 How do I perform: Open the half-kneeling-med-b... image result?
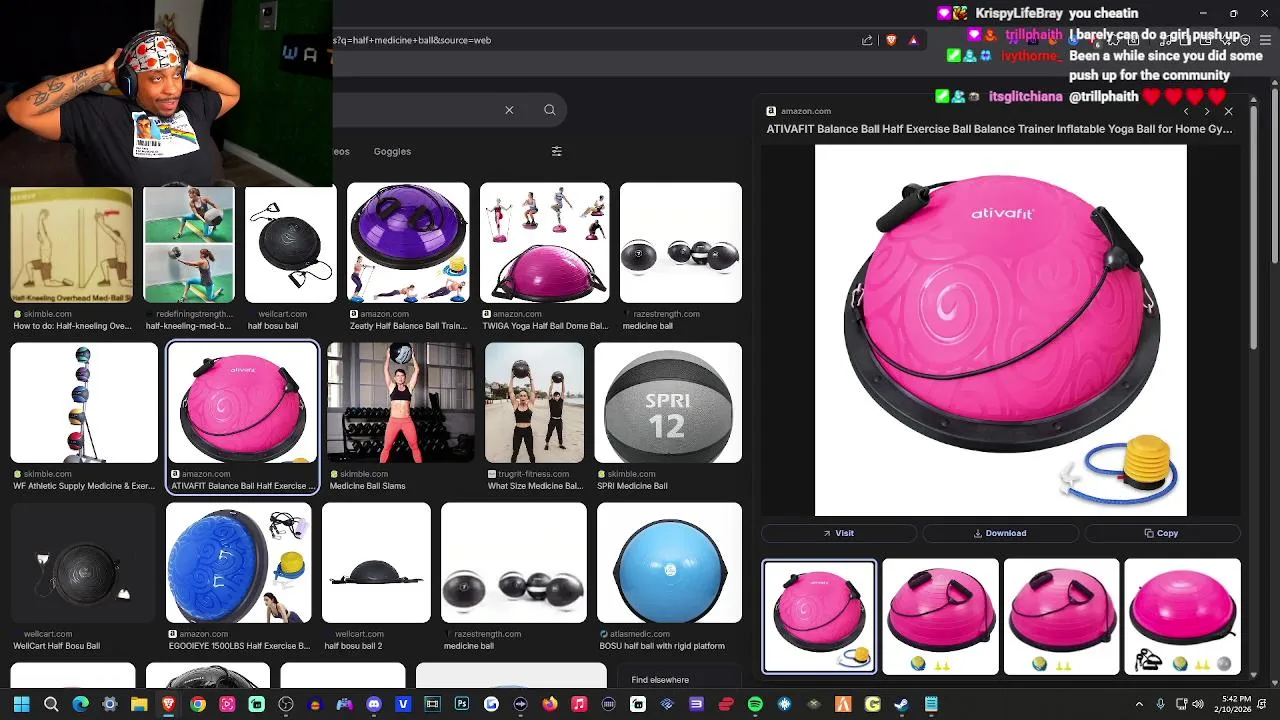189,243
